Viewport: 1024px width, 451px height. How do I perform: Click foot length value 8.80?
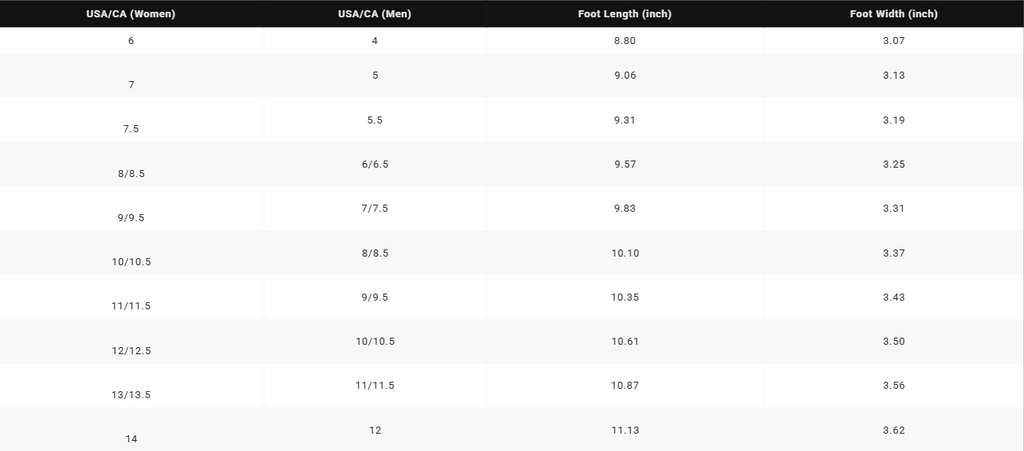(625, 40)
